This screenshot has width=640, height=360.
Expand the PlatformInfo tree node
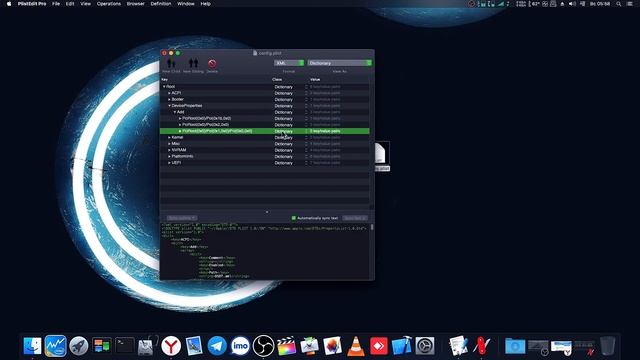coord(169,156)
